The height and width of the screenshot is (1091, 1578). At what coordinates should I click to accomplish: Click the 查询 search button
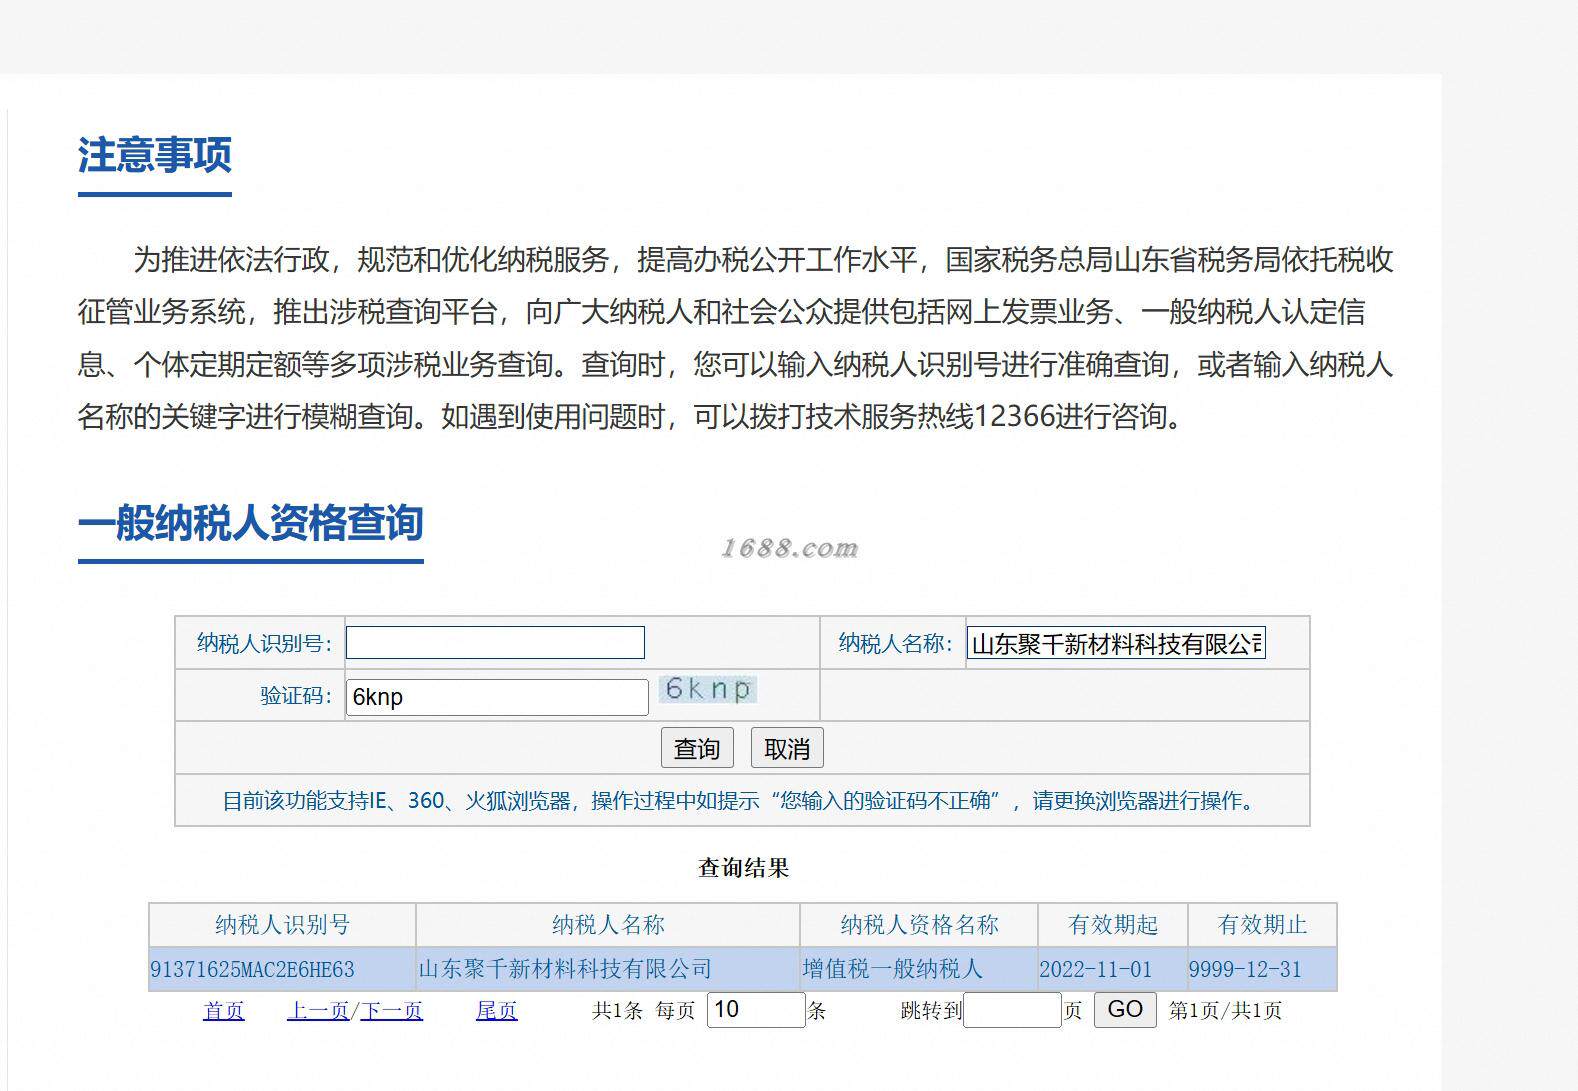pyautogui.click(x=697, y=748)
